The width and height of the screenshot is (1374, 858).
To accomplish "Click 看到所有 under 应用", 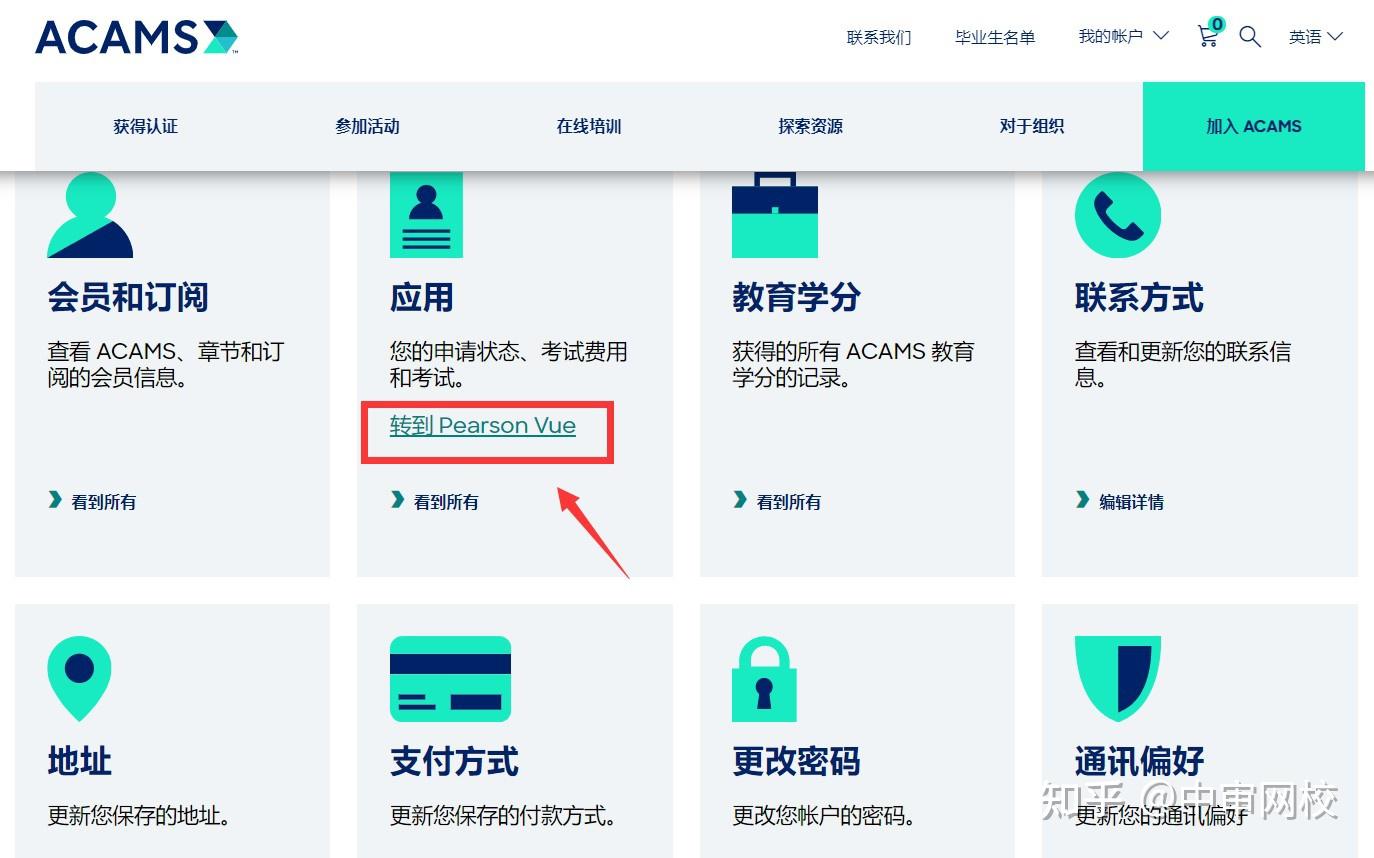I will (434, 501).
